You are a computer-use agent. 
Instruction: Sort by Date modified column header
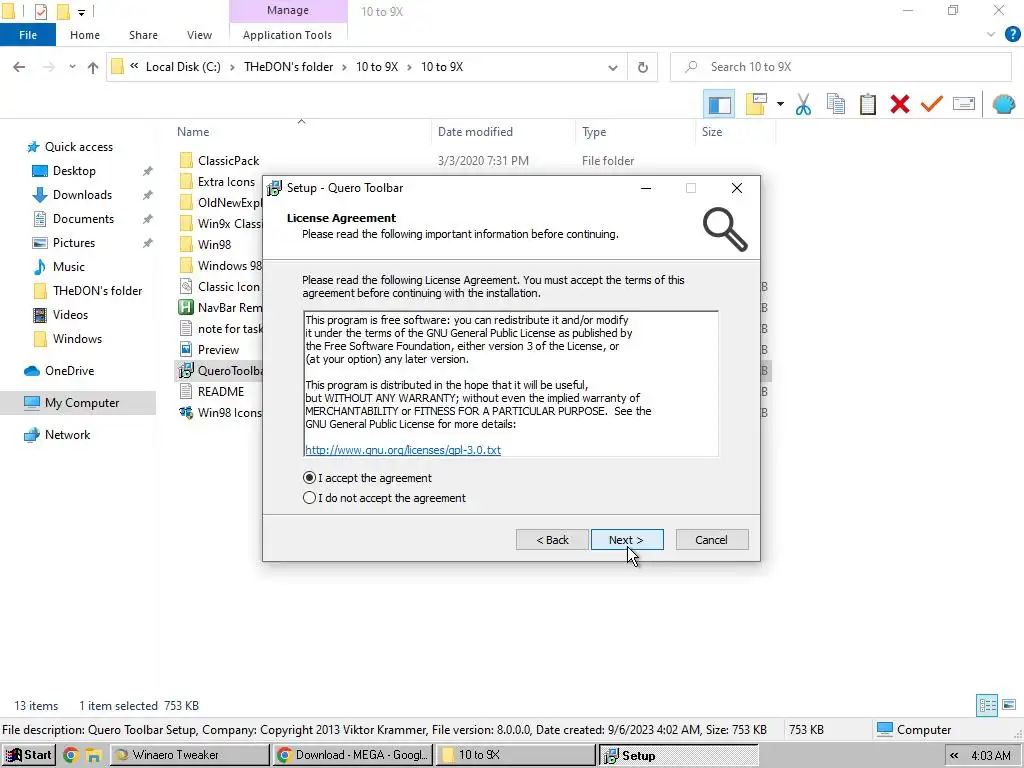tap(475, 132)
